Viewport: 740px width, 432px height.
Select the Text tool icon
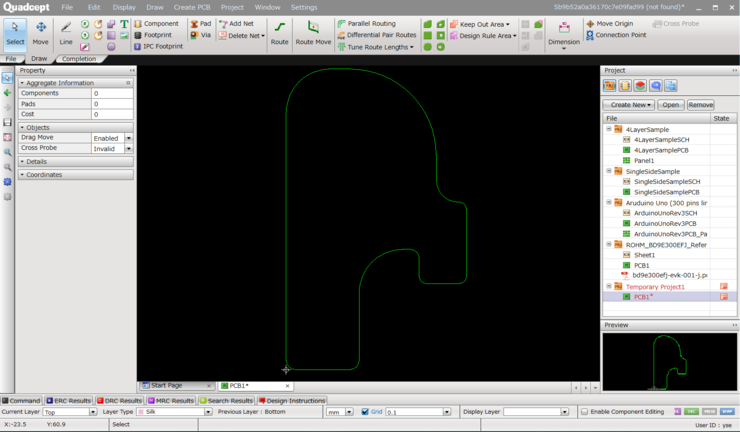124,24
